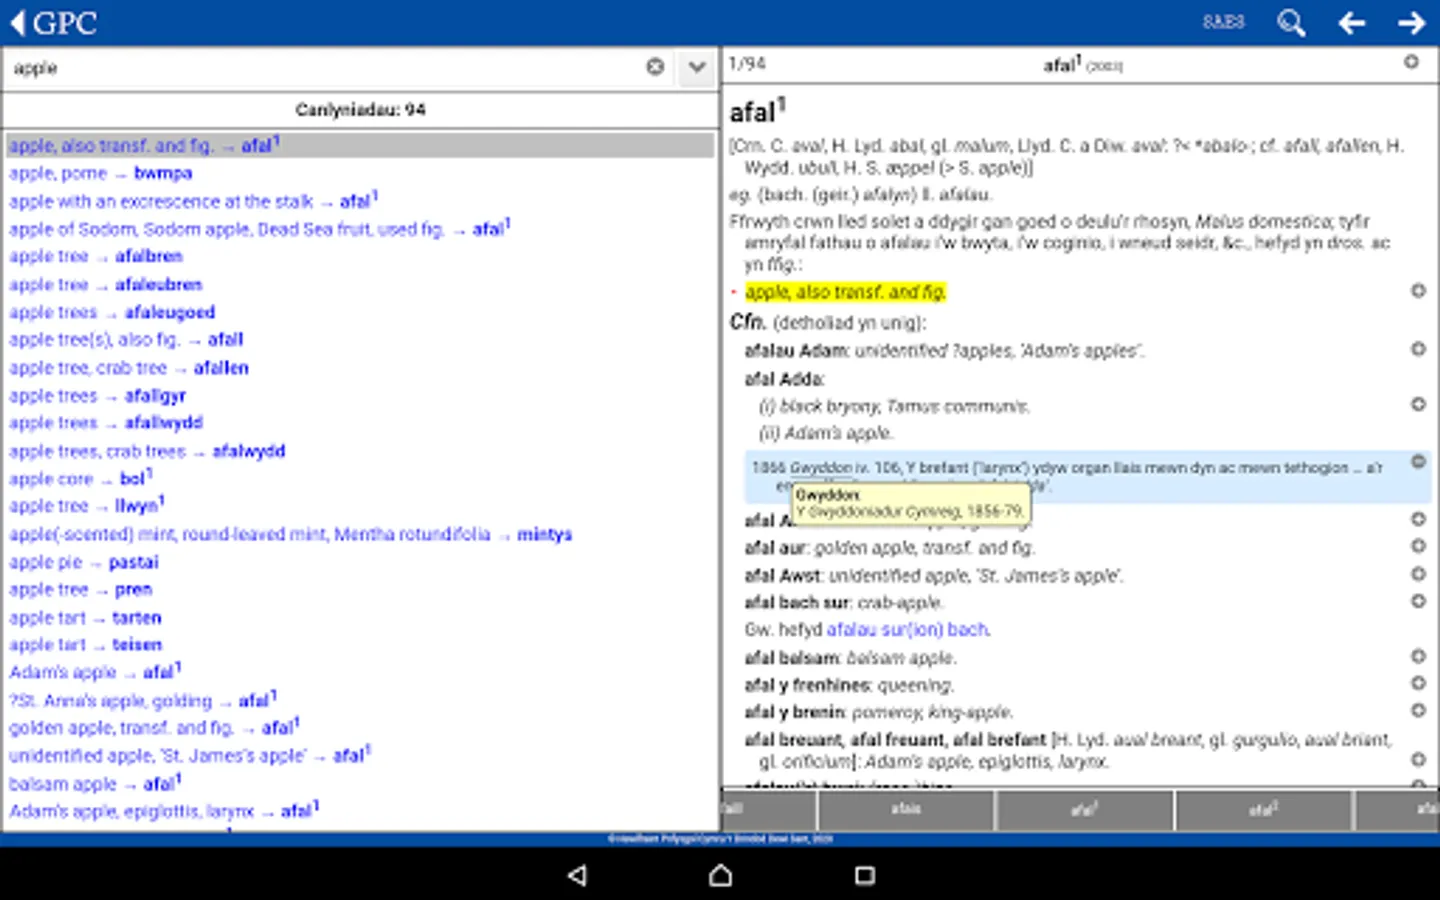The width and height of the screenshot is (1440, 900).
Task: Tap the GPC back arrow in header
Action: click(18, 22)
